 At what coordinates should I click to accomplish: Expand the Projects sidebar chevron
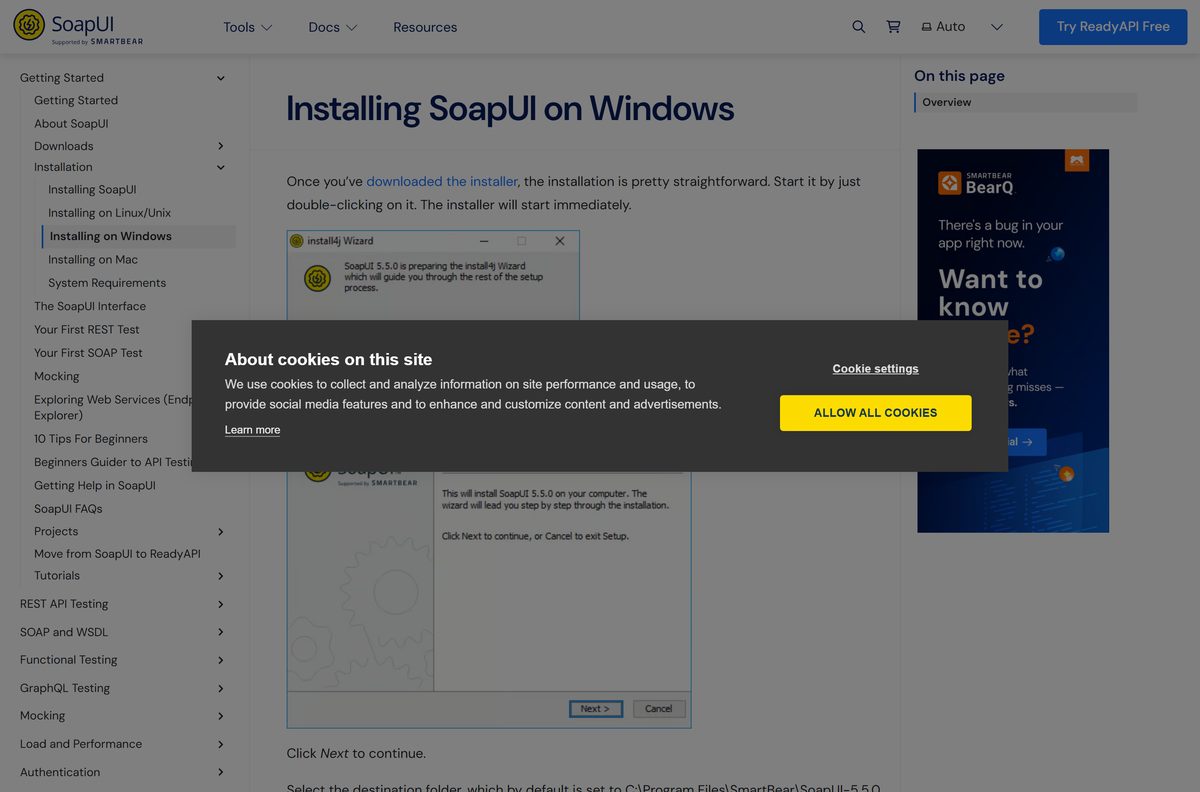[221, 532]
